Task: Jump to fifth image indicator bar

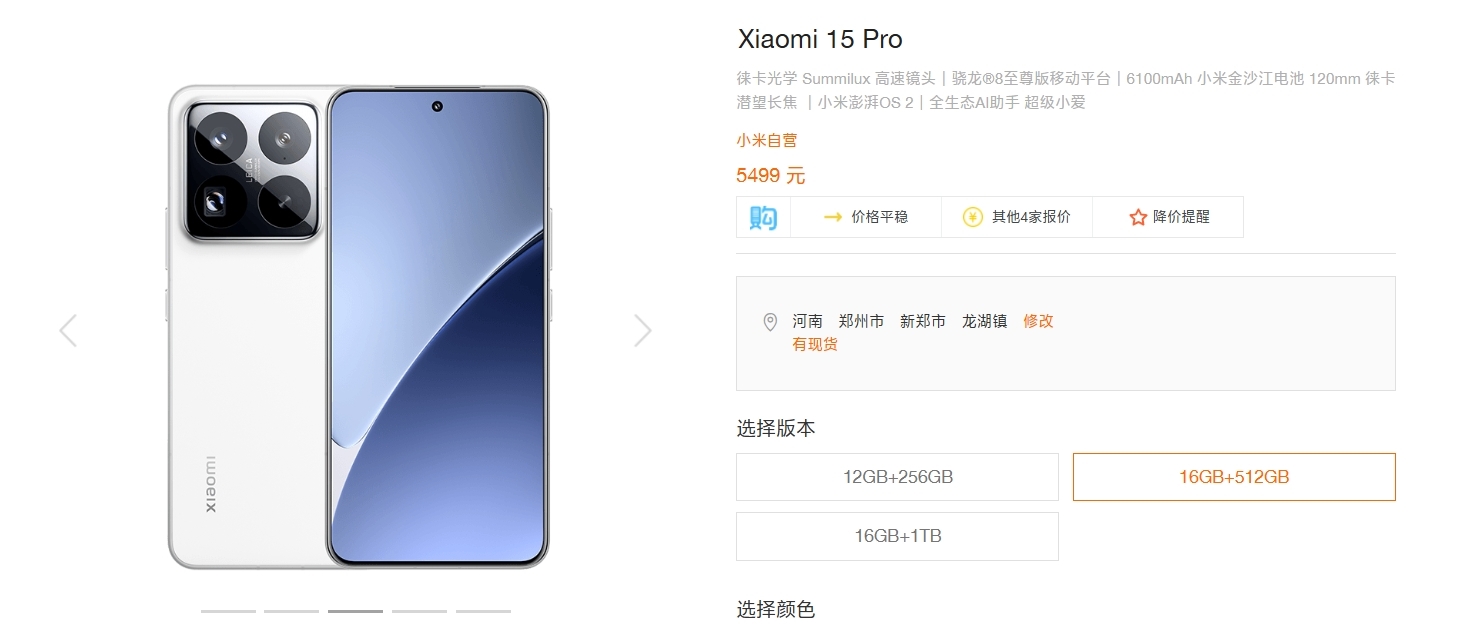Action: coord(483,611)
